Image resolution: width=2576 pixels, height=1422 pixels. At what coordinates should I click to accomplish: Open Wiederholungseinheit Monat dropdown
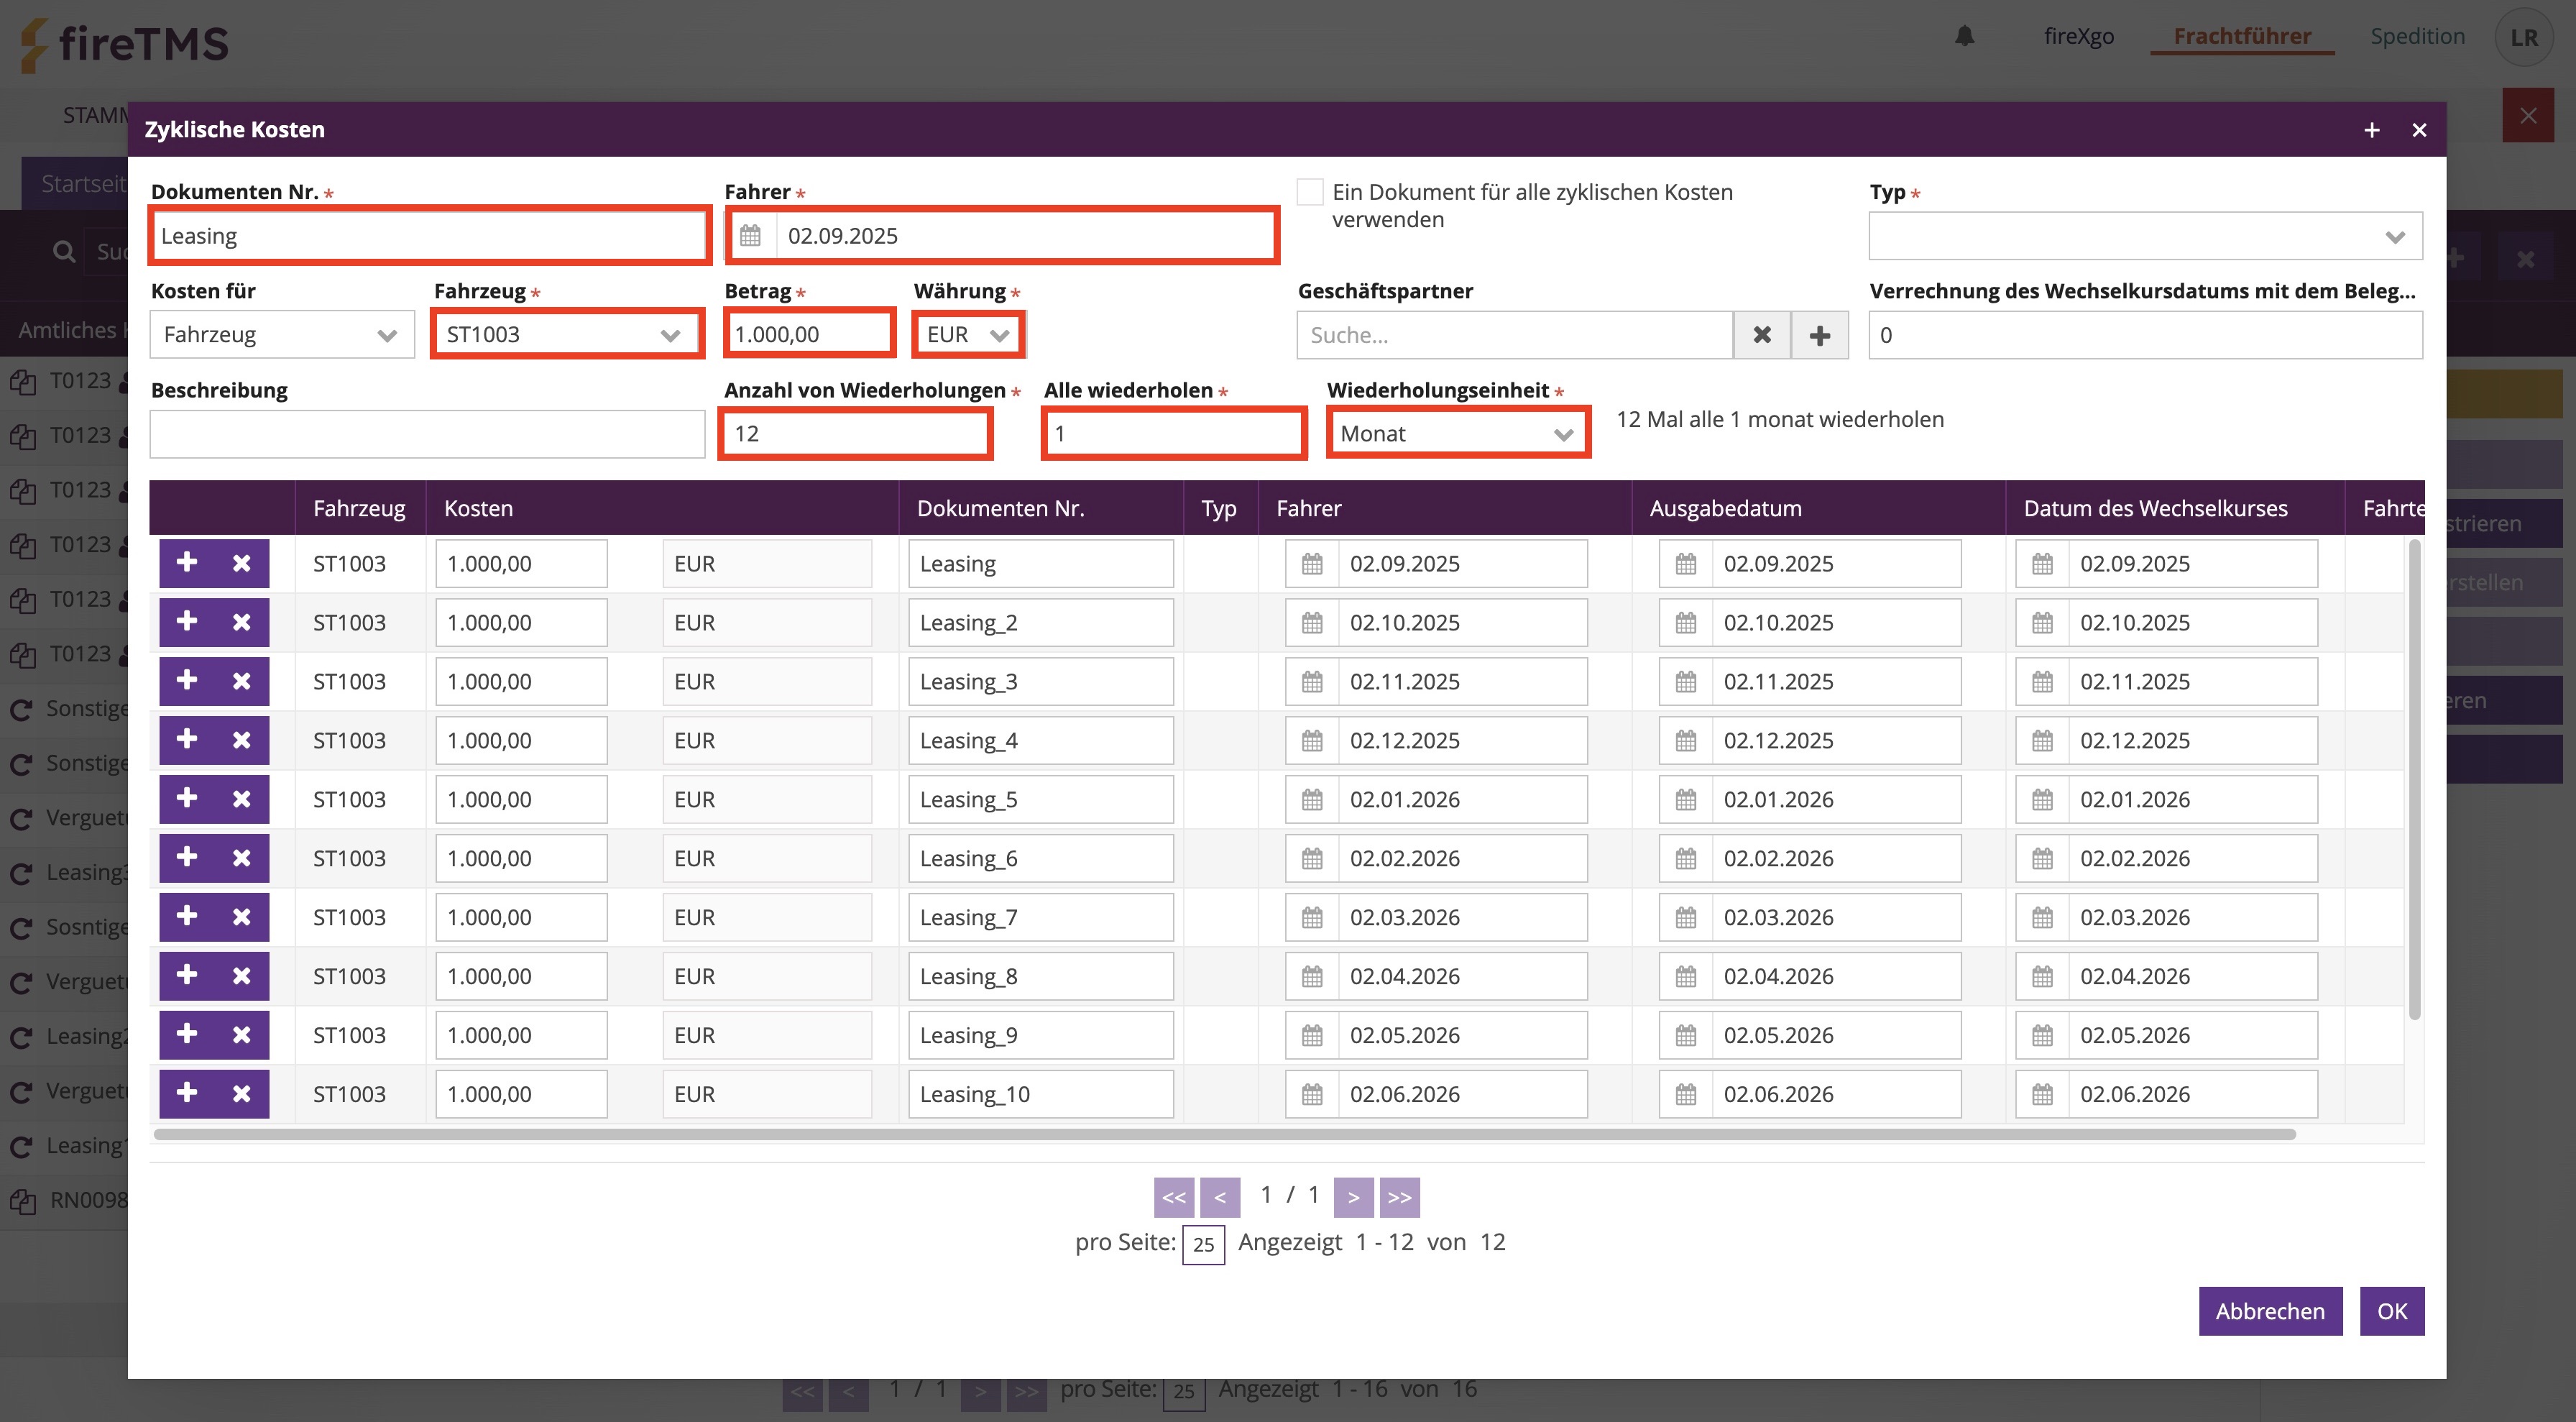(x=1458, y=434)
